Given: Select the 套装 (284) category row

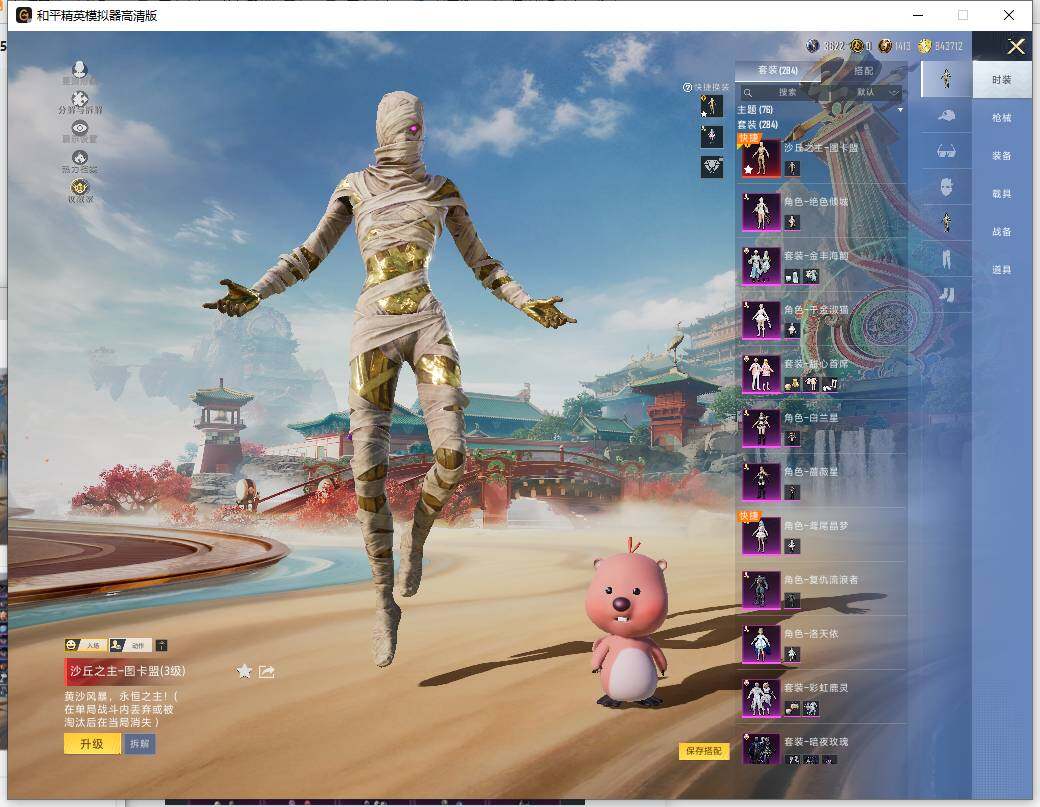Looking at the screenshot, I should (x=820, y=125).
